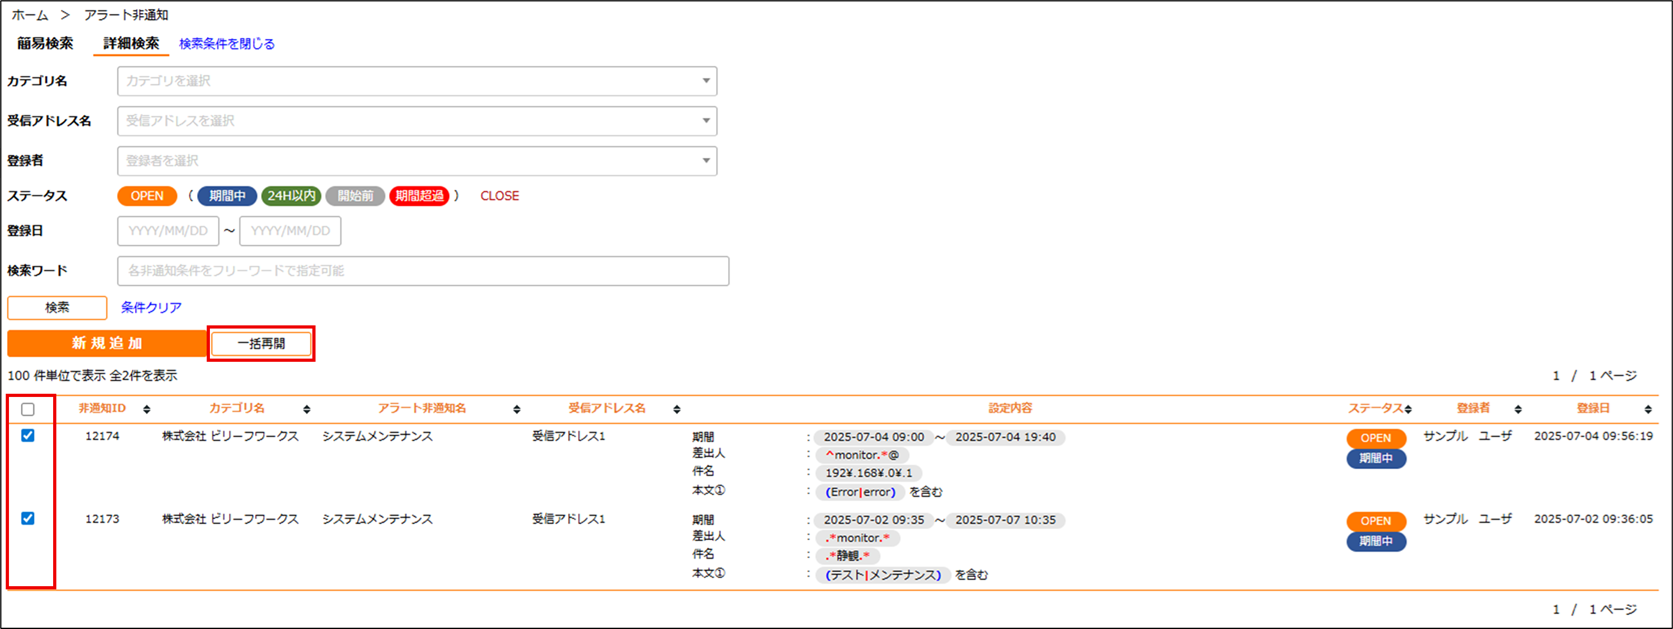Click the 100 件単位で表示 全2件を表示 text

pos(92,376)
